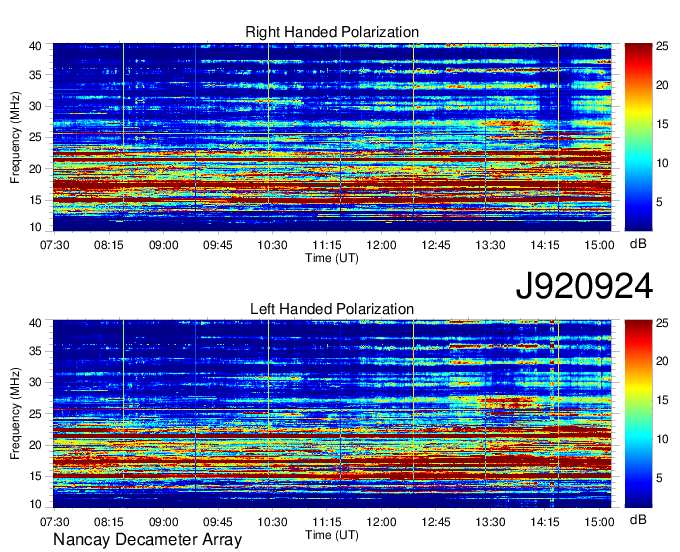The width and height of the screenshot is (680, 552).
Task: Click the 15 MHz tick of lower plot
Action: [35, 476]
